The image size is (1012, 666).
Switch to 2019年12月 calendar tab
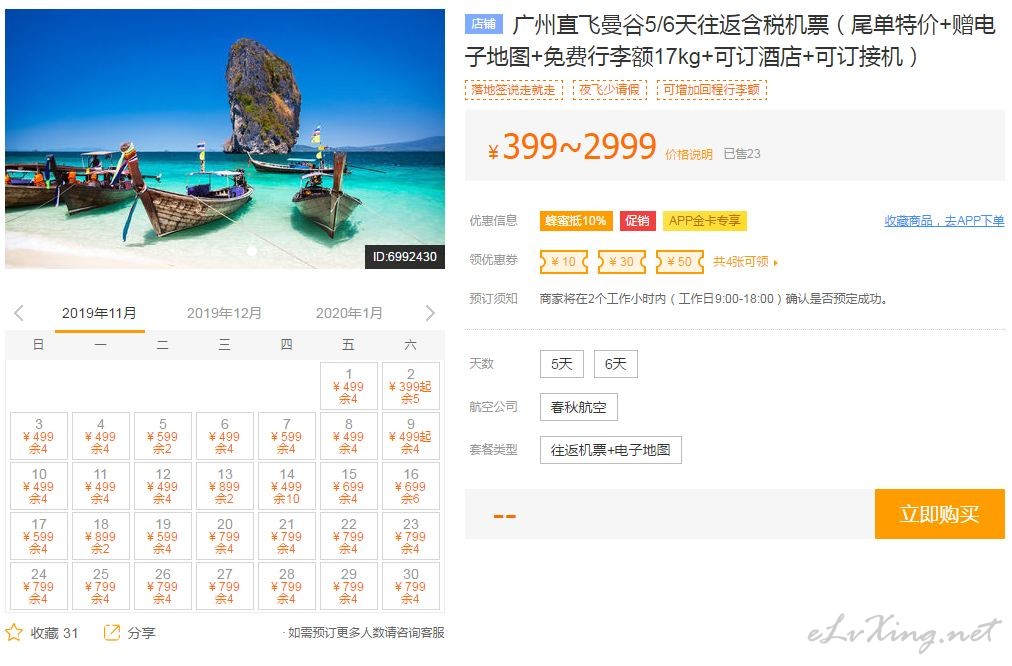tap(224, 313)
